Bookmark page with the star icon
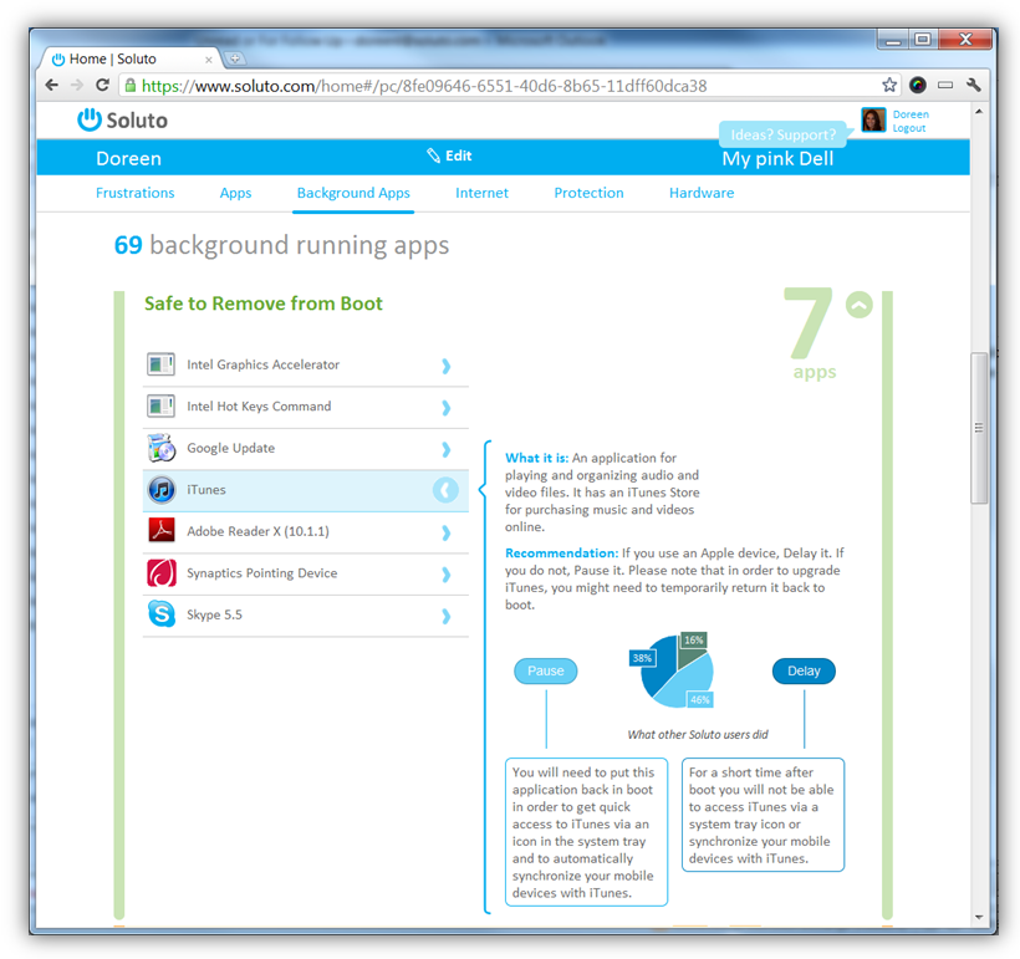The width and height of the screenshot is (1020, 959). (x=889, y=85)
